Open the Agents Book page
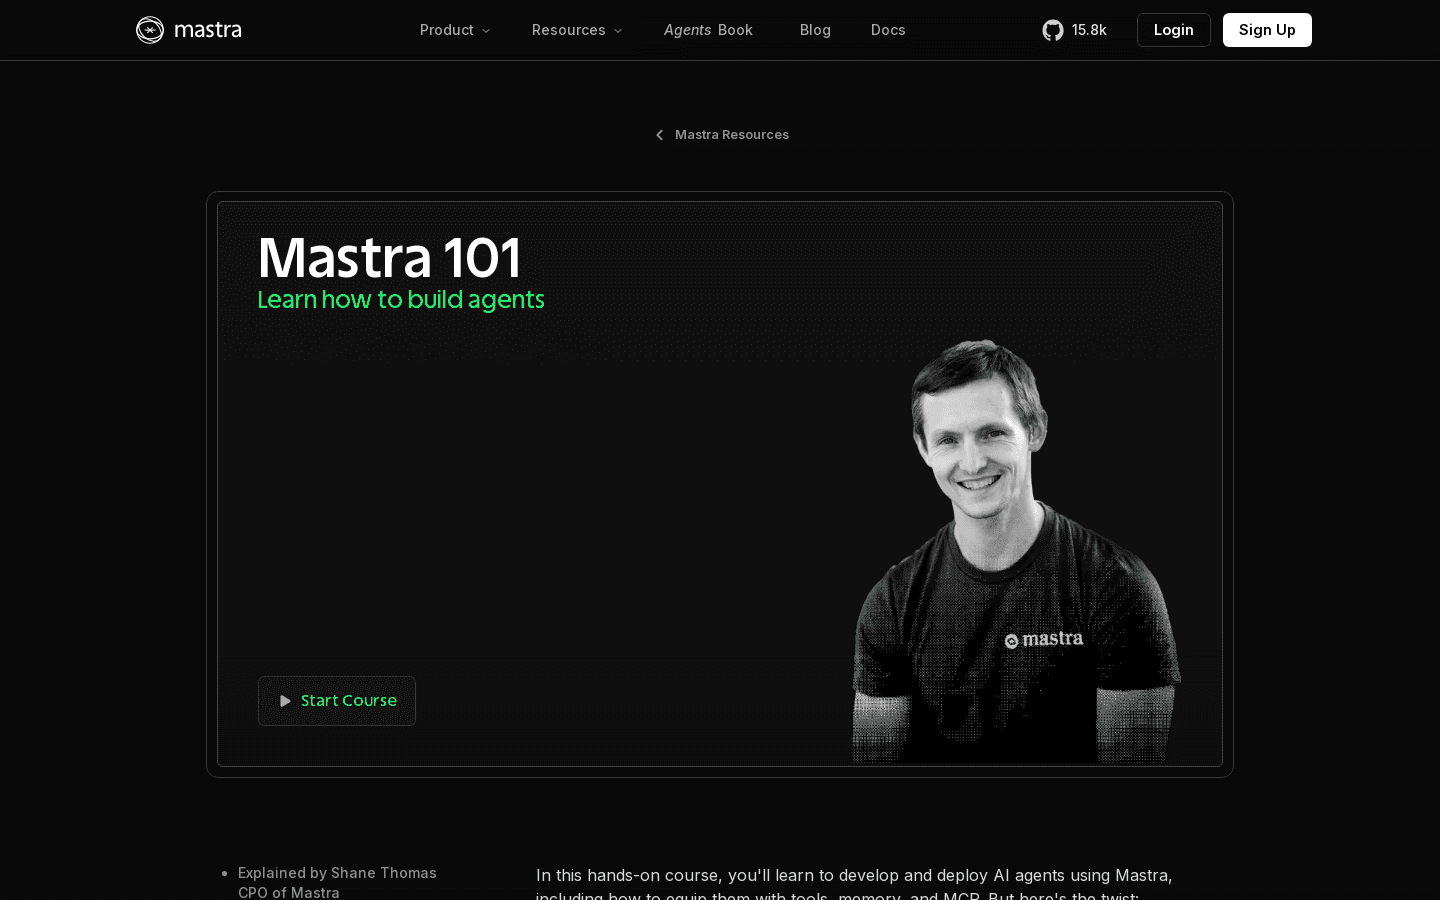The width and height of the screenshot is (1440, 900). click(708, 30)
